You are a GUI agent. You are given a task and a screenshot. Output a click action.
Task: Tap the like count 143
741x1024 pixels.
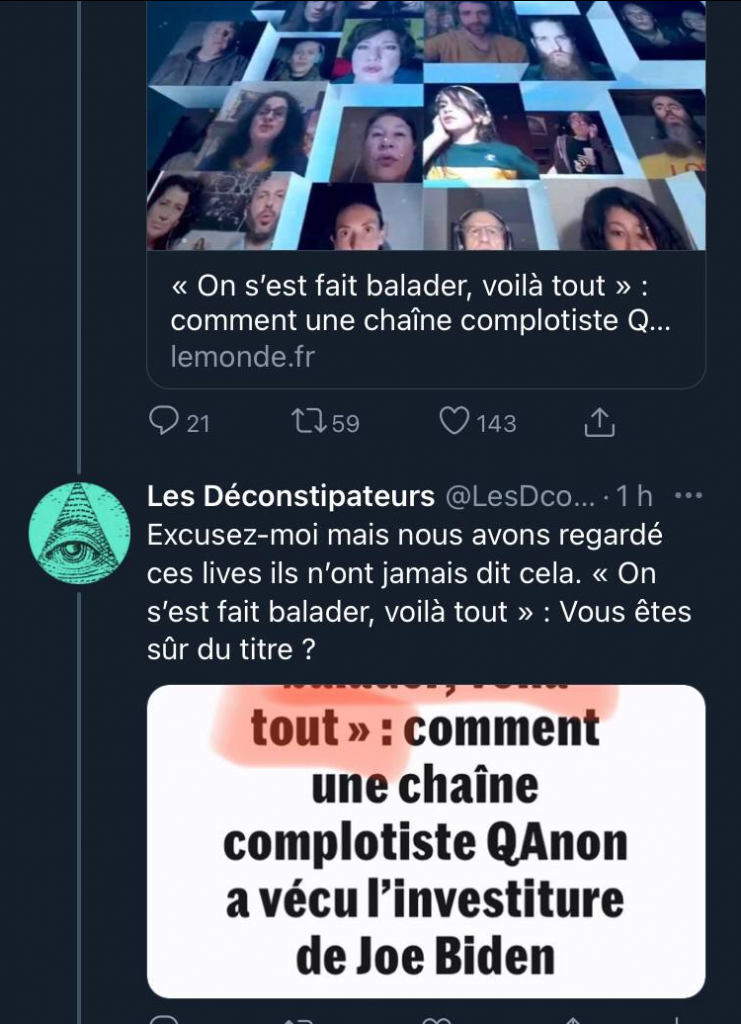[496, 423]
